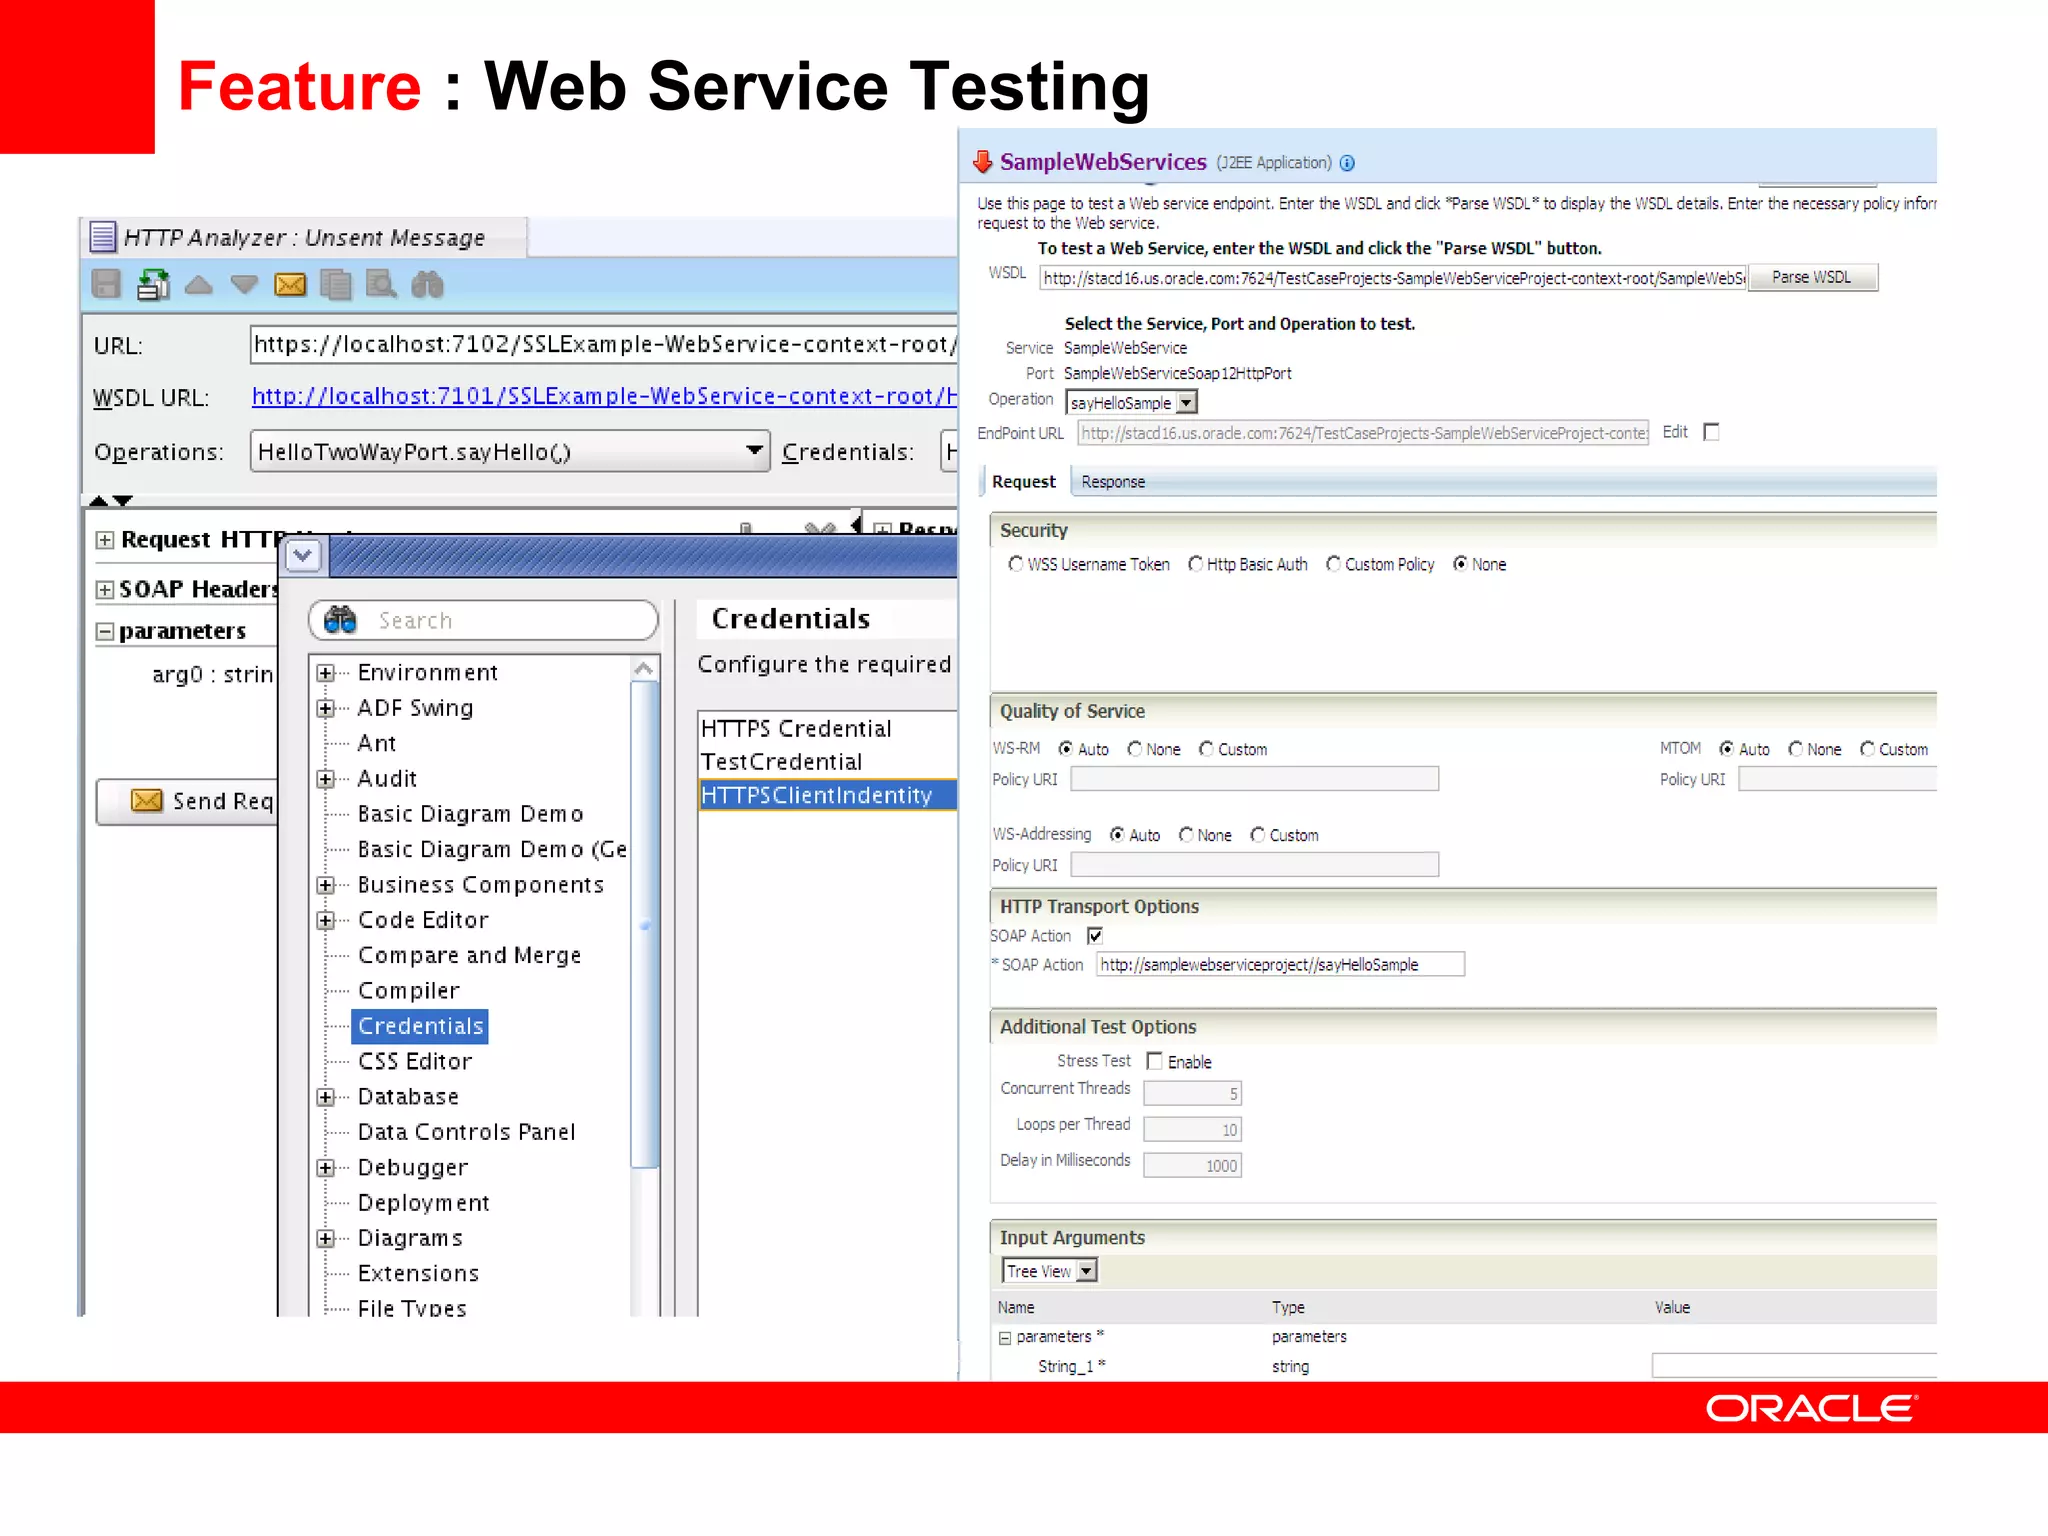Click the binoculars icon in HTTP Analyzer toolbar

point(427,285)
